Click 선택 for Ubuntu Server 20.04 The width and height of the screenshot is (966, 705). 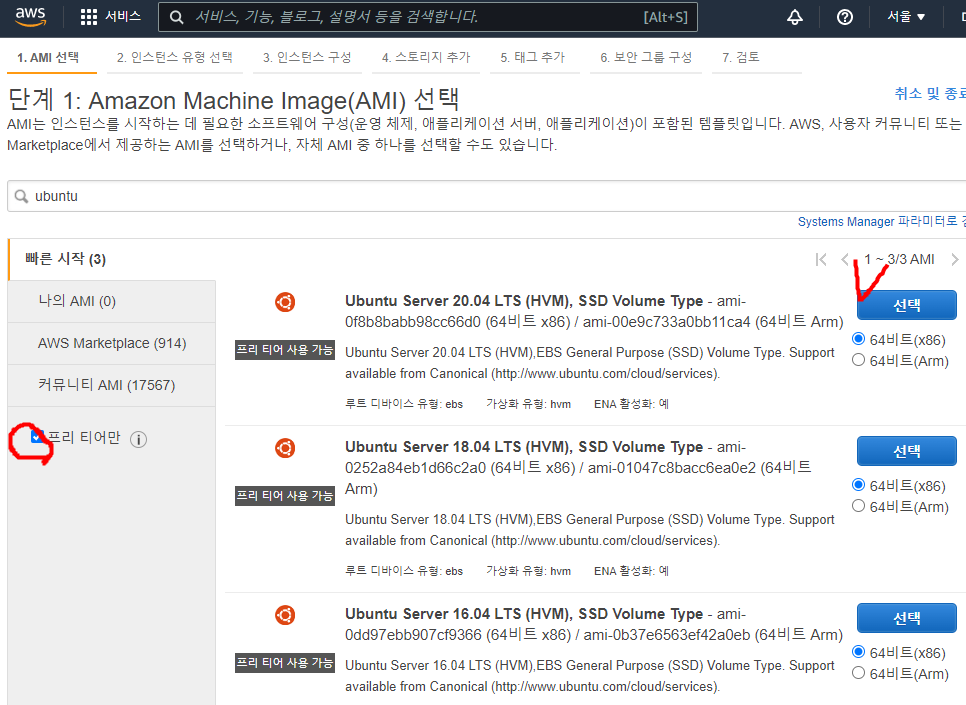point(907,305)
